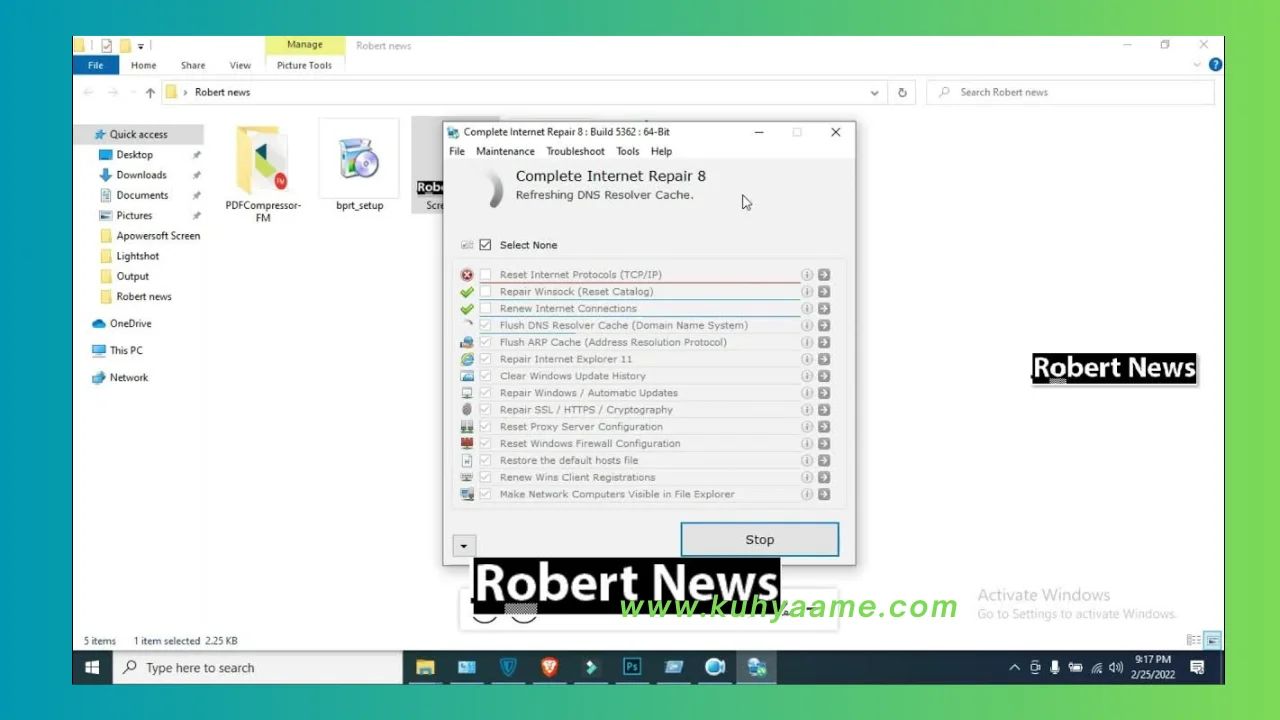This screenshot has height=720, width=1280.
Task: Open Customize Quick Access Toolbar dropdown
Action: click(141, 46)
